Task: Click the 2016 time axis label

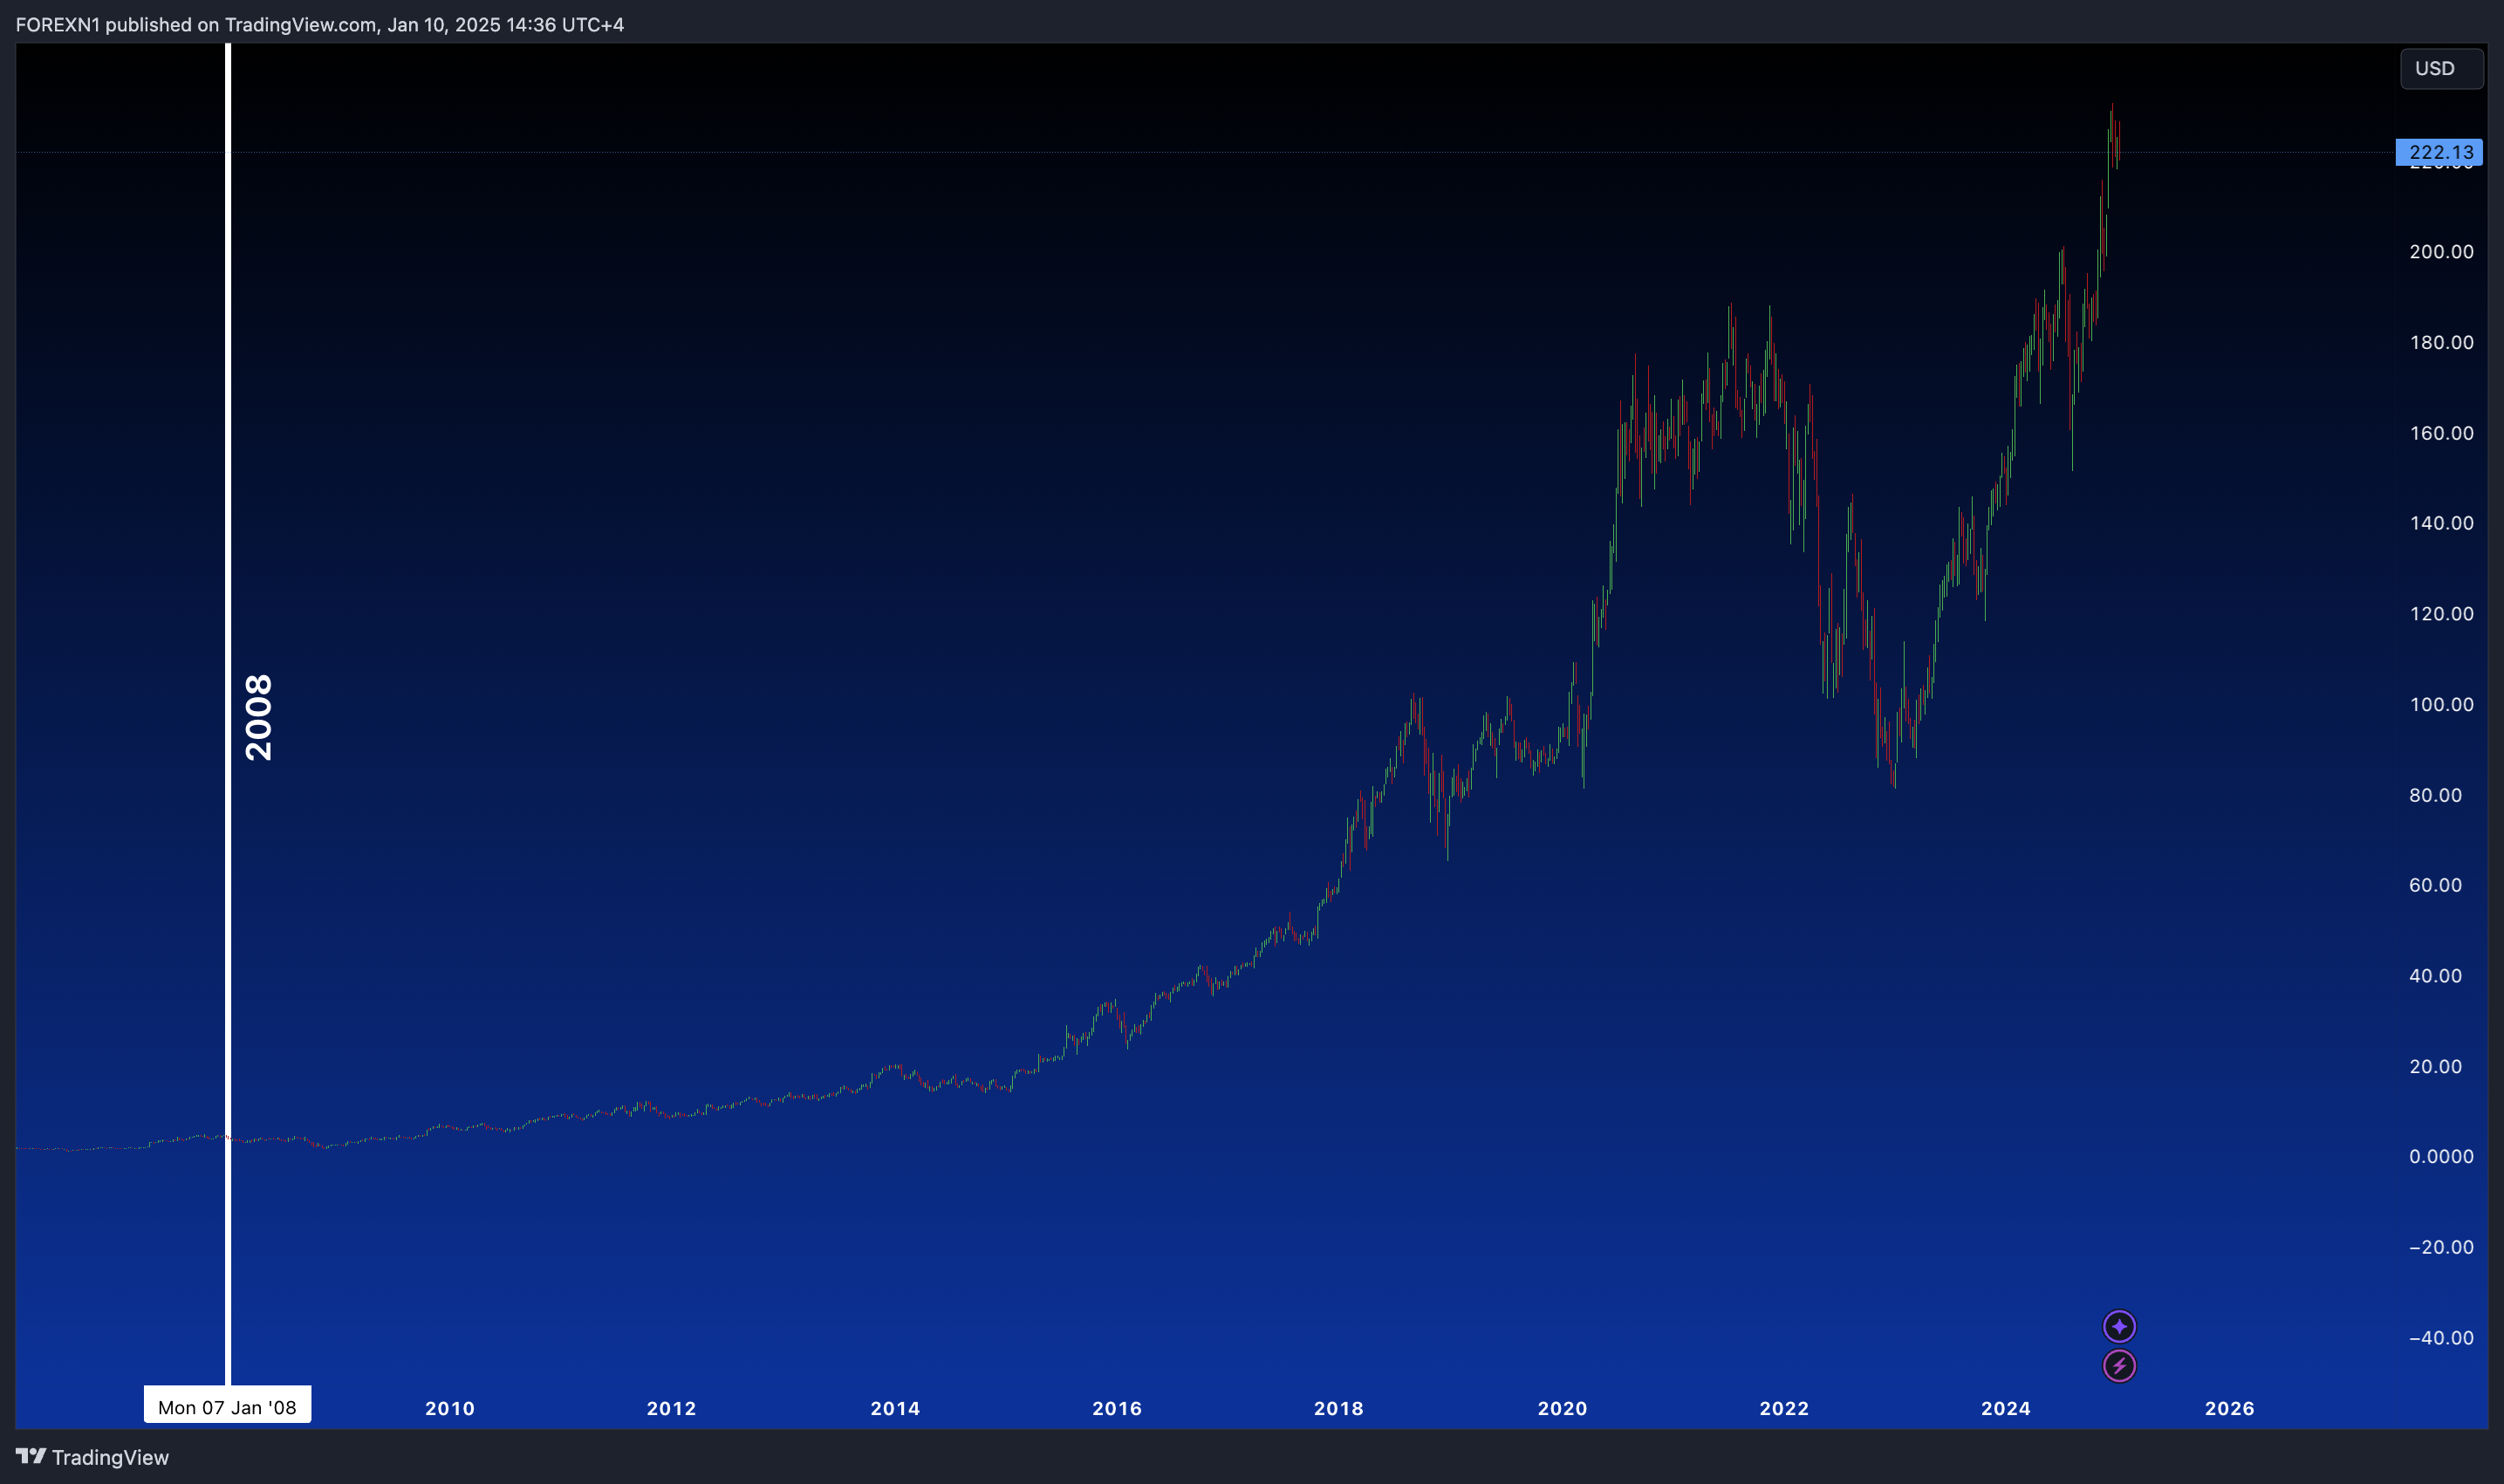Action: pos(1117,1408)
